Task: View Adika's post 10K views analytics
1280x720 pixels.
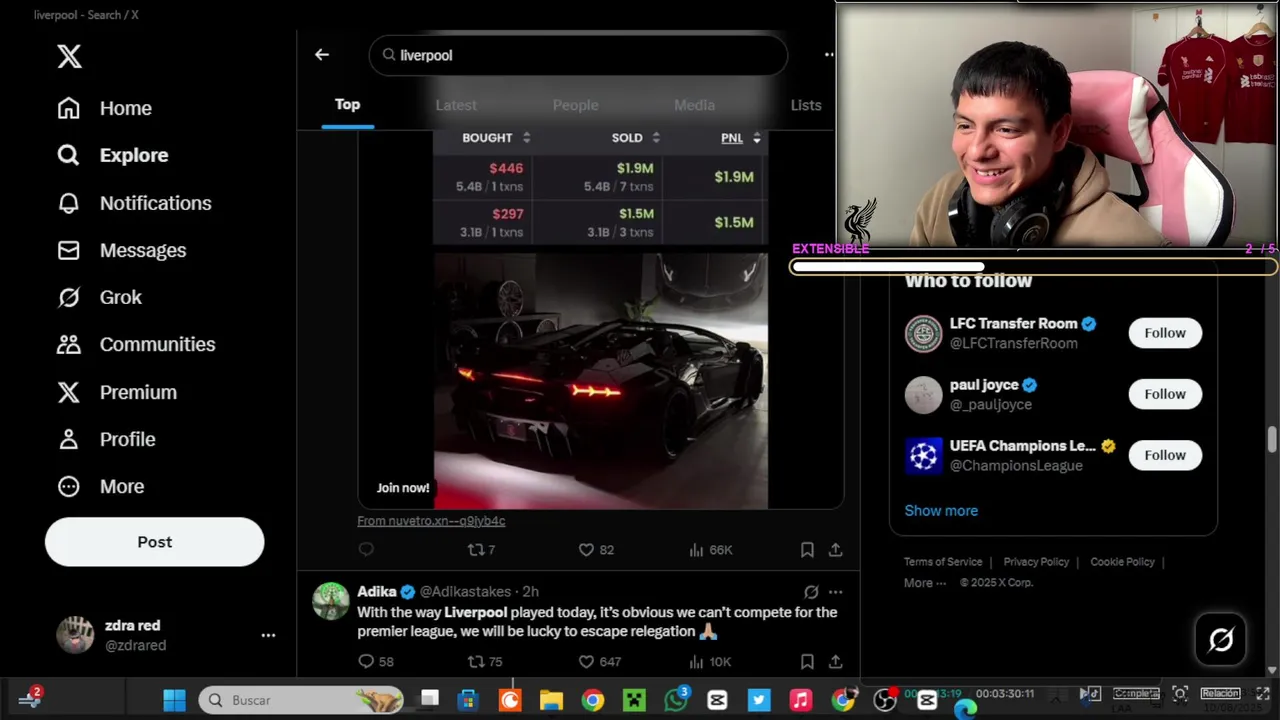Action: 710,662
